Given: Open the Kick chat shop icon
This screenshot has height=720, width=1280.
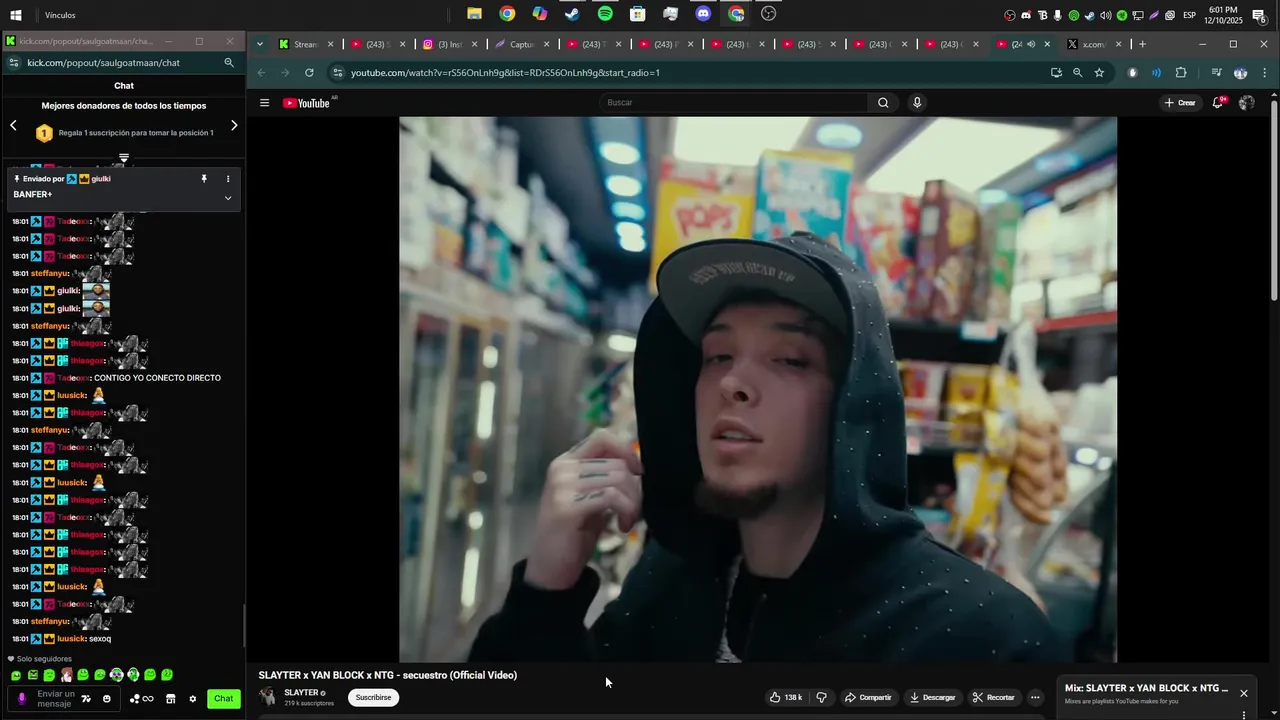Looking at the screenshot, I should pos(170,699).
